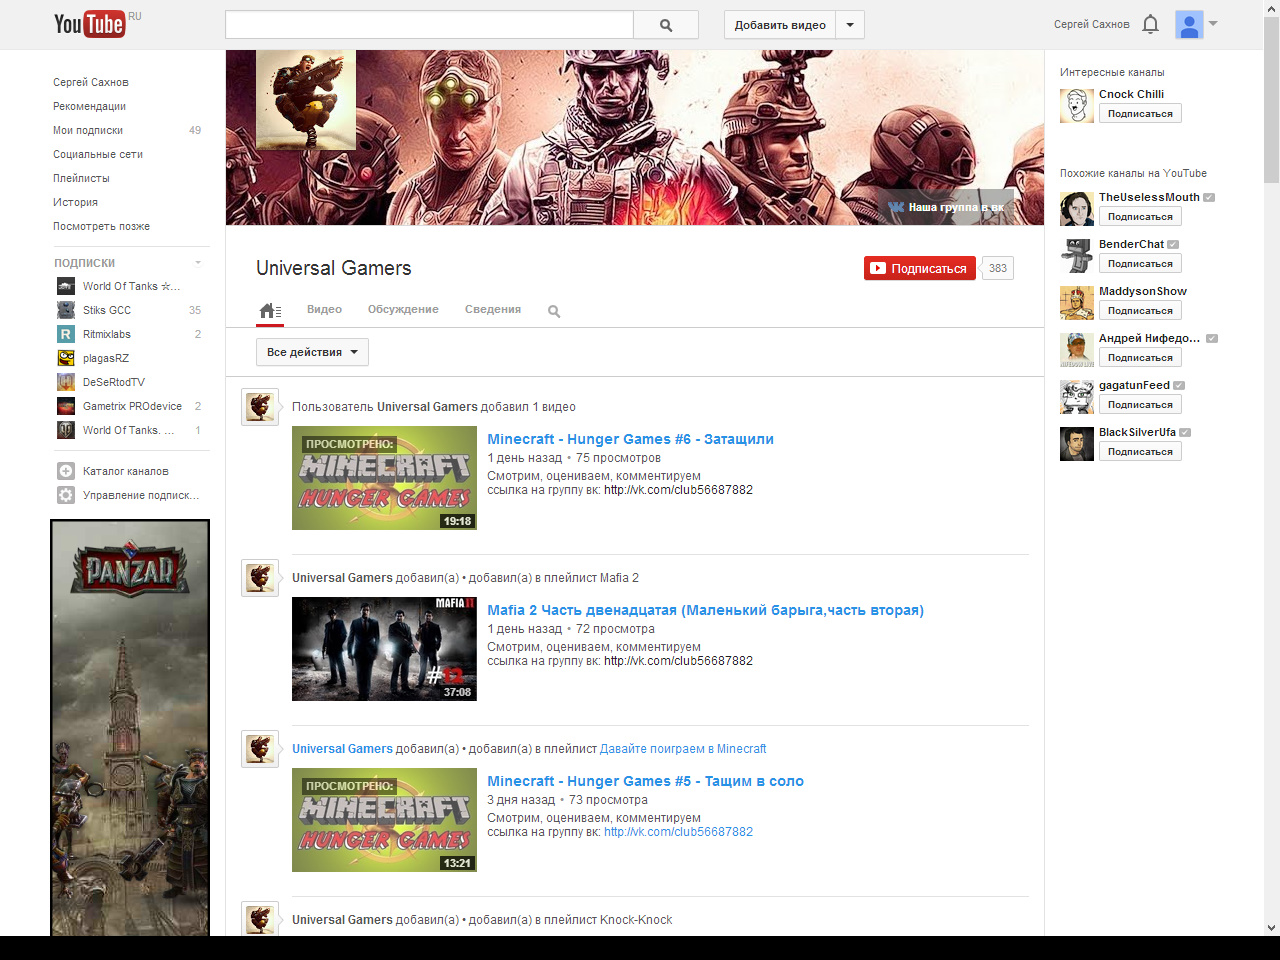Open the MaddysonShow channel avatar
This screenshot has width=1280, height=960.
pos(1077,302)
